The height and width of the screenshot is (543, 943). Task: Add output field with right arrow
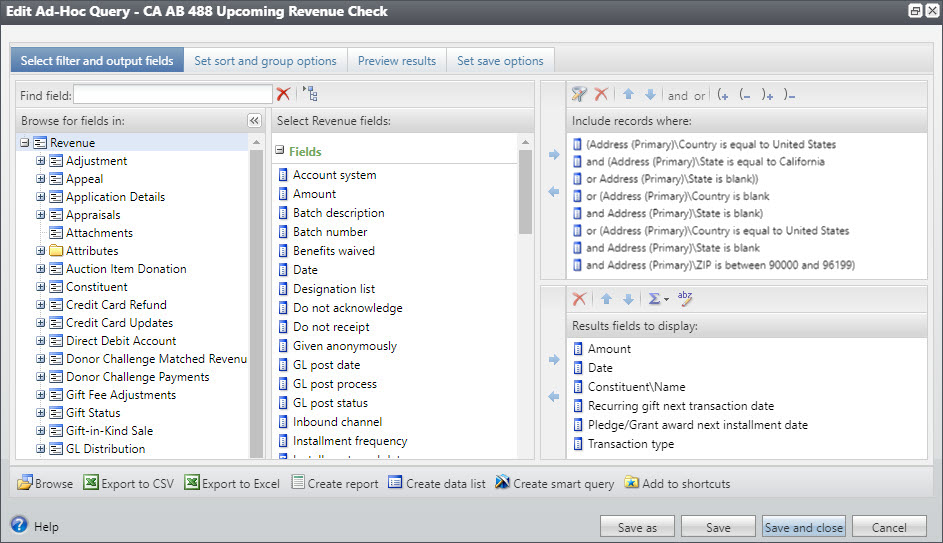[x=554, y=360]
